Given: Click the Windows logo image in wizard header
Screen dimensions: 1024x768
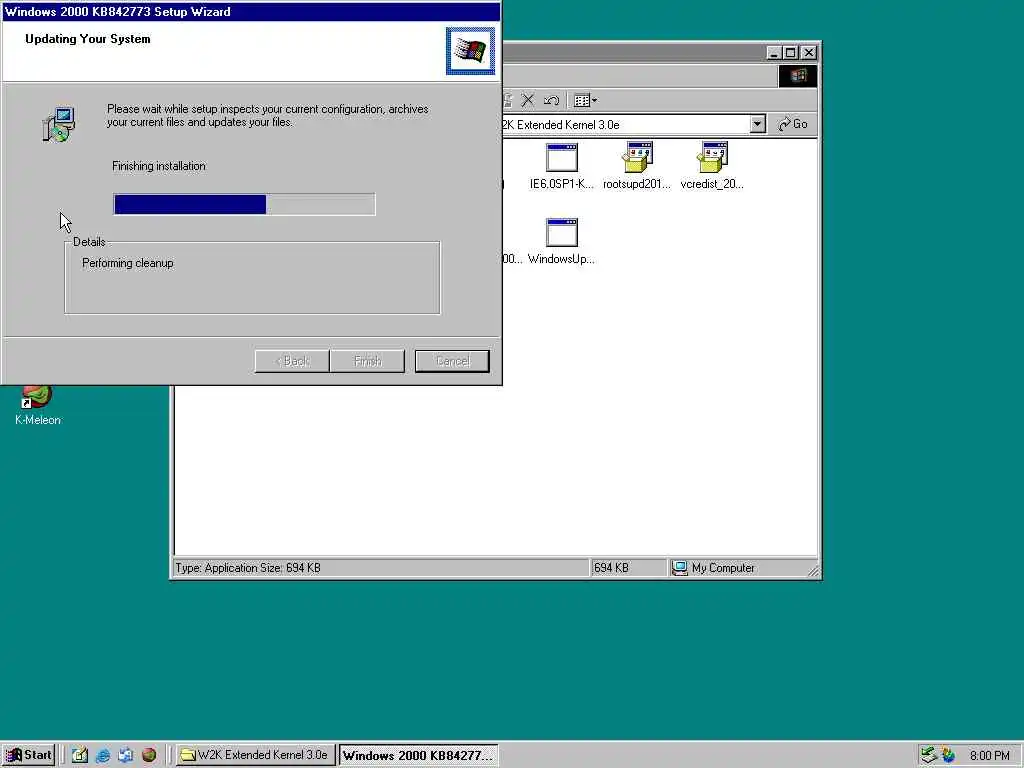Looking at the screenshot, I should point(470,51).
